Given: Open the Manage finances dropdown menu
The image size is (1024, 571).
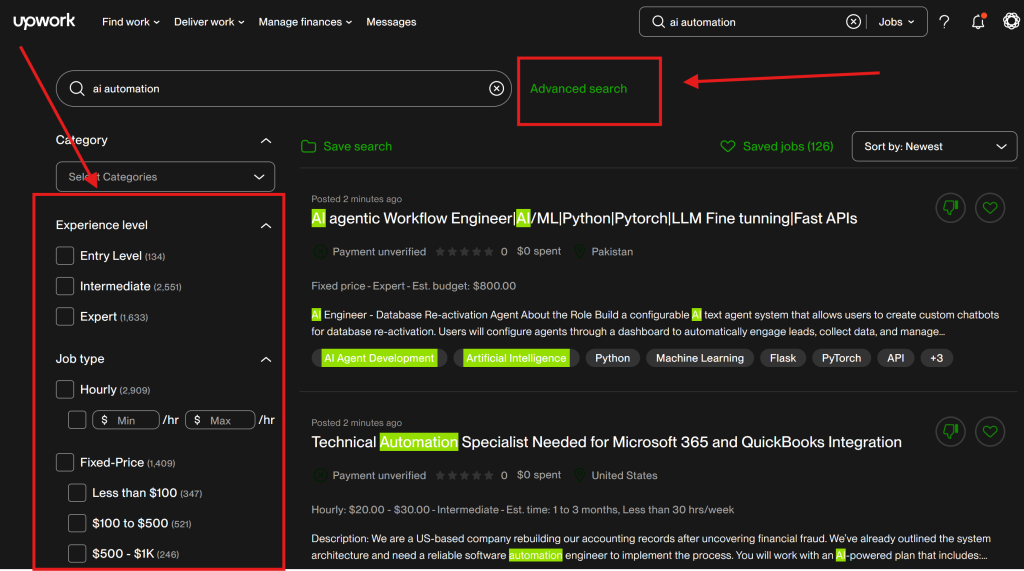Looking at the screenshot, I should click(305, 22).
